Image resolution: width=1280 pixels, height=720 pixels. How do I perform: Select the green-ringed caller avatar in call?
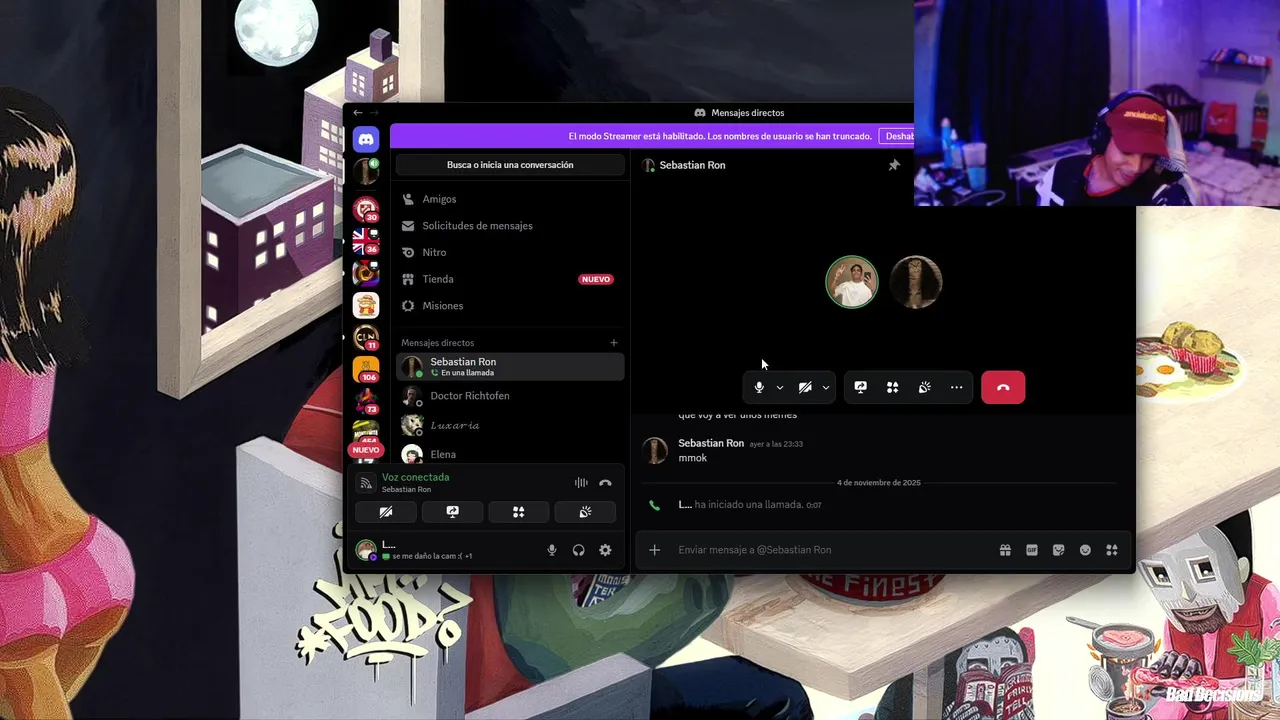point(852,282)
